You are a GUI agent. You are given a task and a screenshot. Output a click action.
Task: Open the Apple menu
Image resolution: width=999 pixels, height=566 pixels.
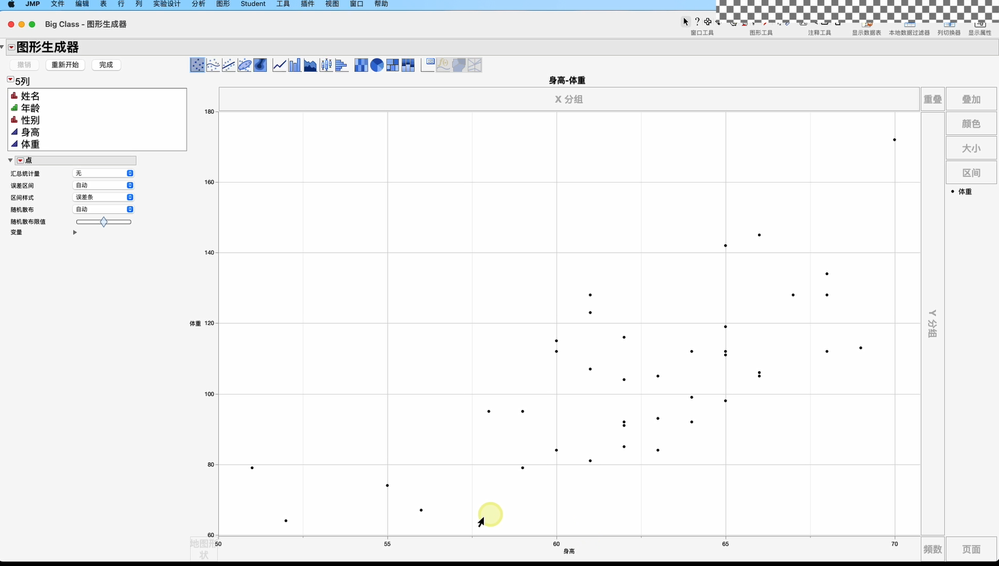pos(11,4)
